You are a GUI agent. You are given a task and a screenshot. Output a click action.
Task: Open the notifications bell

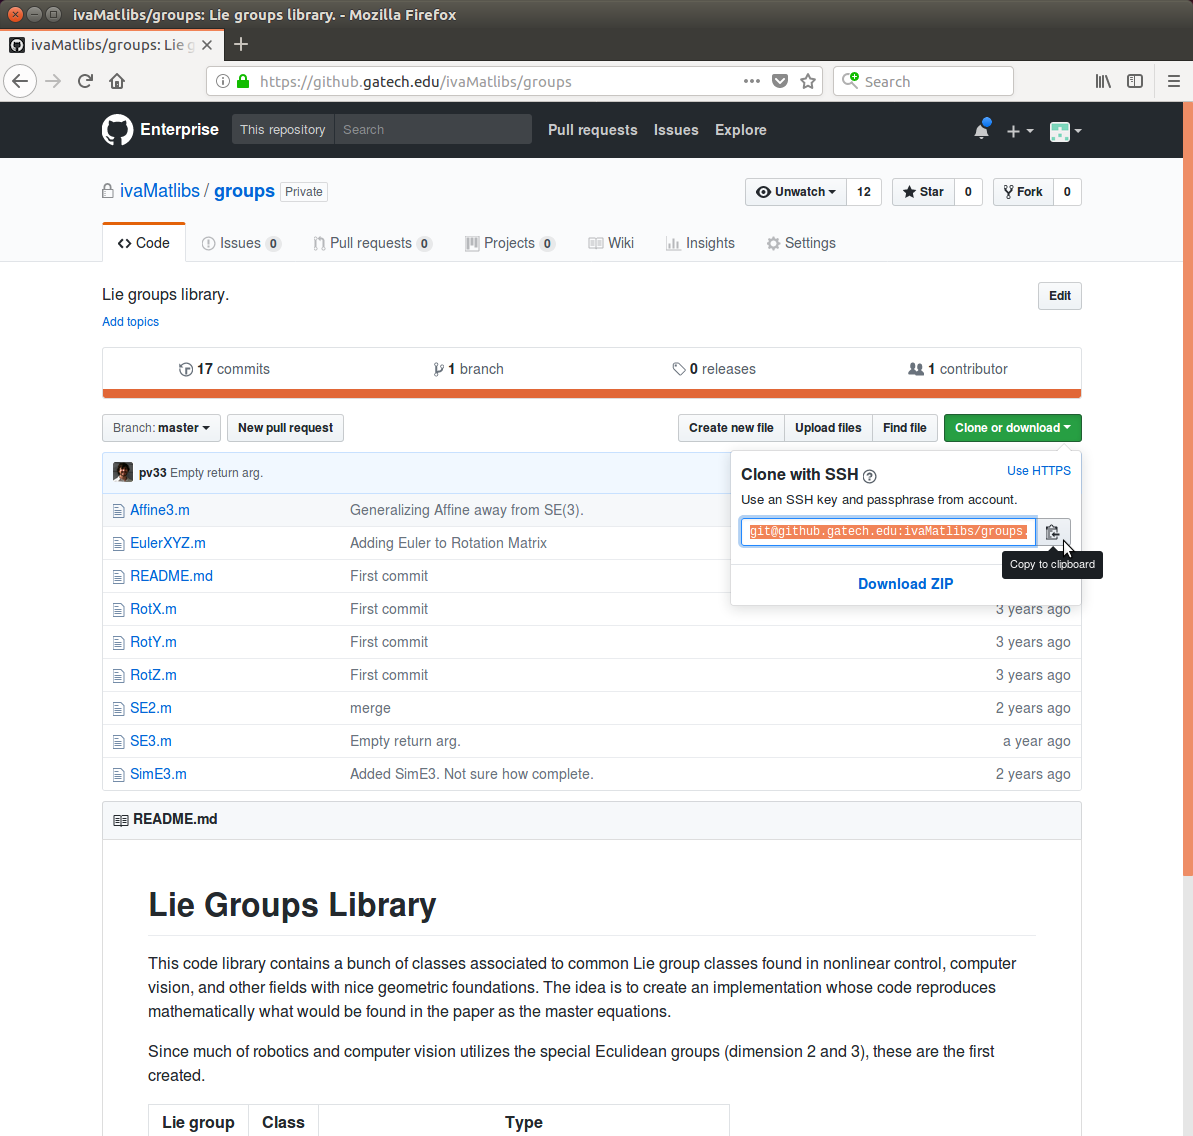click(x=981, y=130)
